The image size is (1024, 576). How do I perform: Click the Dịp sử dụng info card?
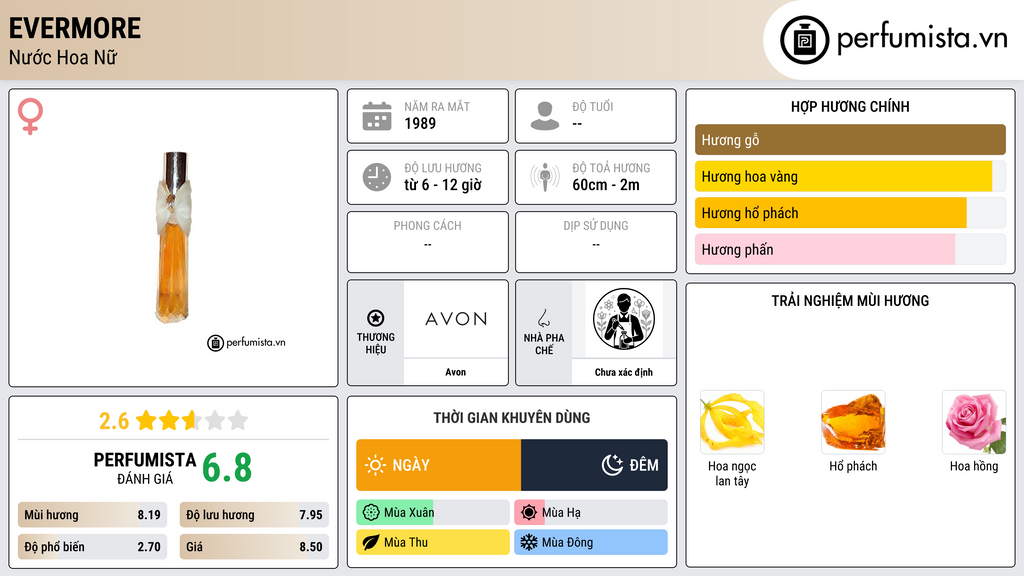point(596,242)
